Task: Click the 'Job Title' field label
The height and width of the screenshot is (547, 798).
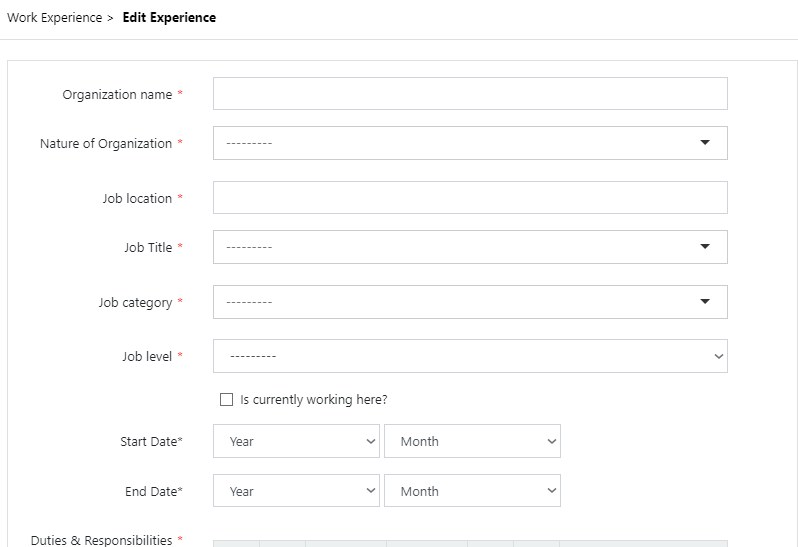Action: [x=148, y=248]
